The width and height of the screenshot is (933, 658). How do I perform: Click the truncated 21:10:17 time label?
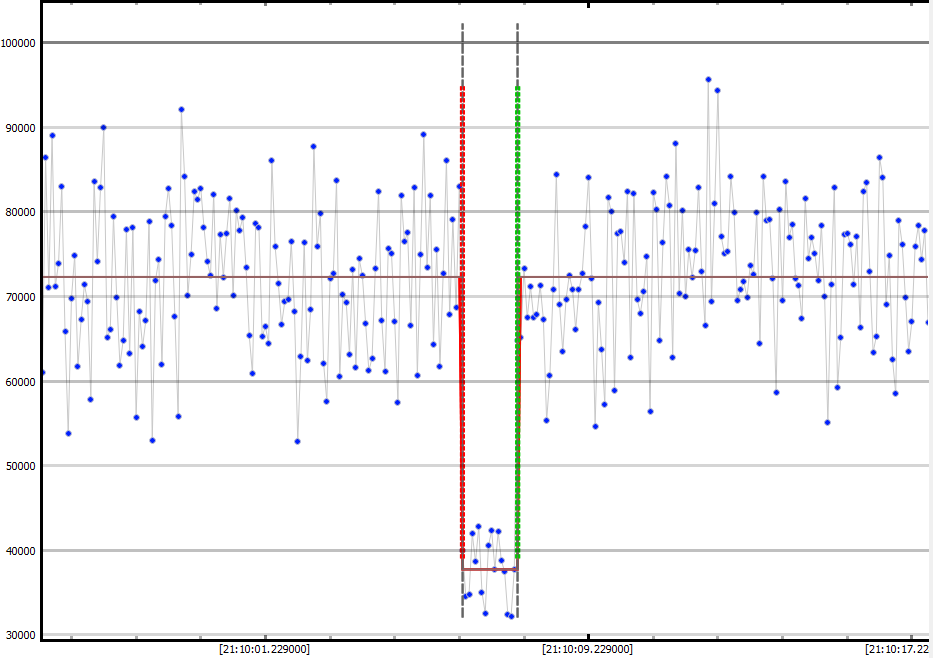click(x=898, y=649)
